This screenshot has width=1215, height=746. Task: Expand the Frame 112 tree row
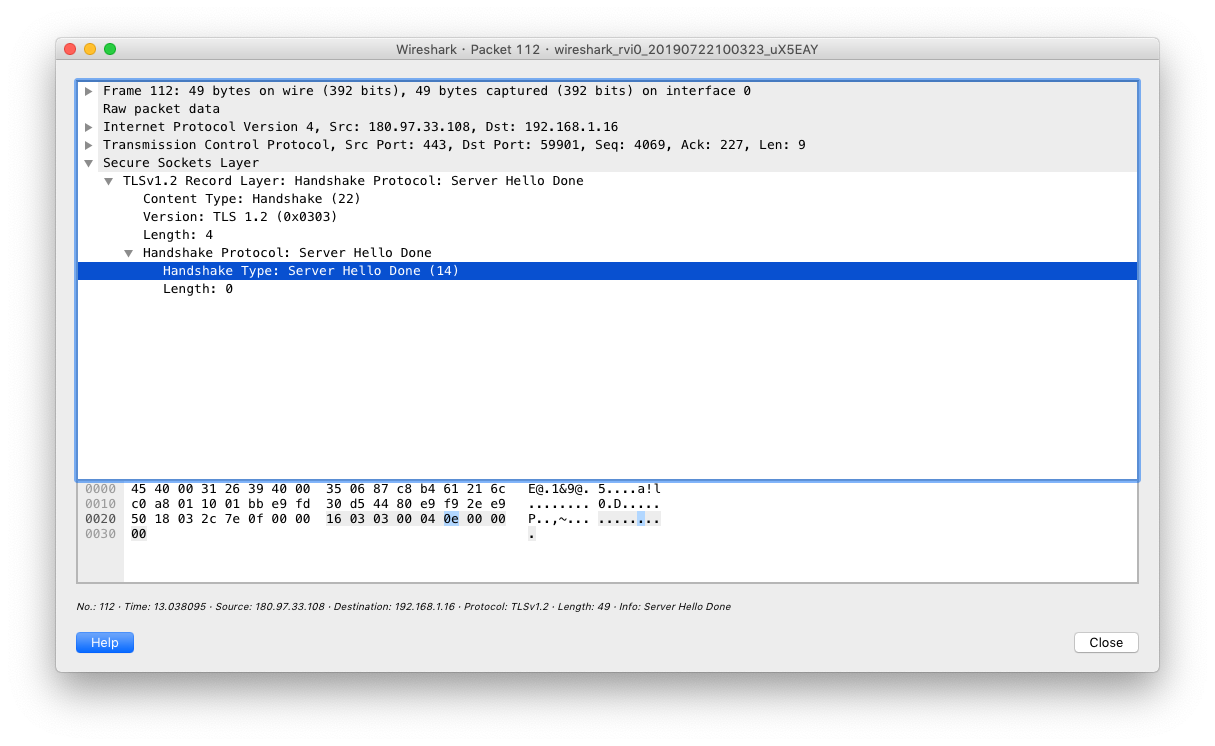click(x=89, y=91)
